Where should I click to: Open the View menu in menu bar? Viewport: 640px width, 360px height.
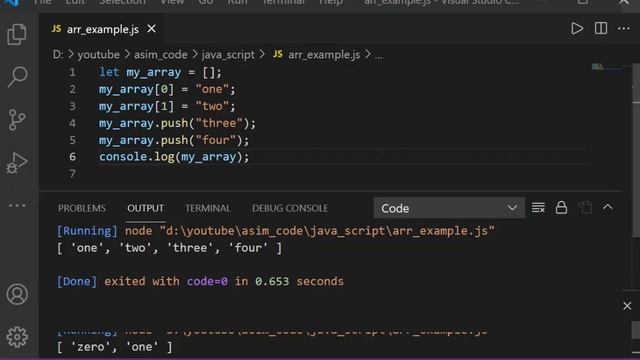tap(172, 2)
